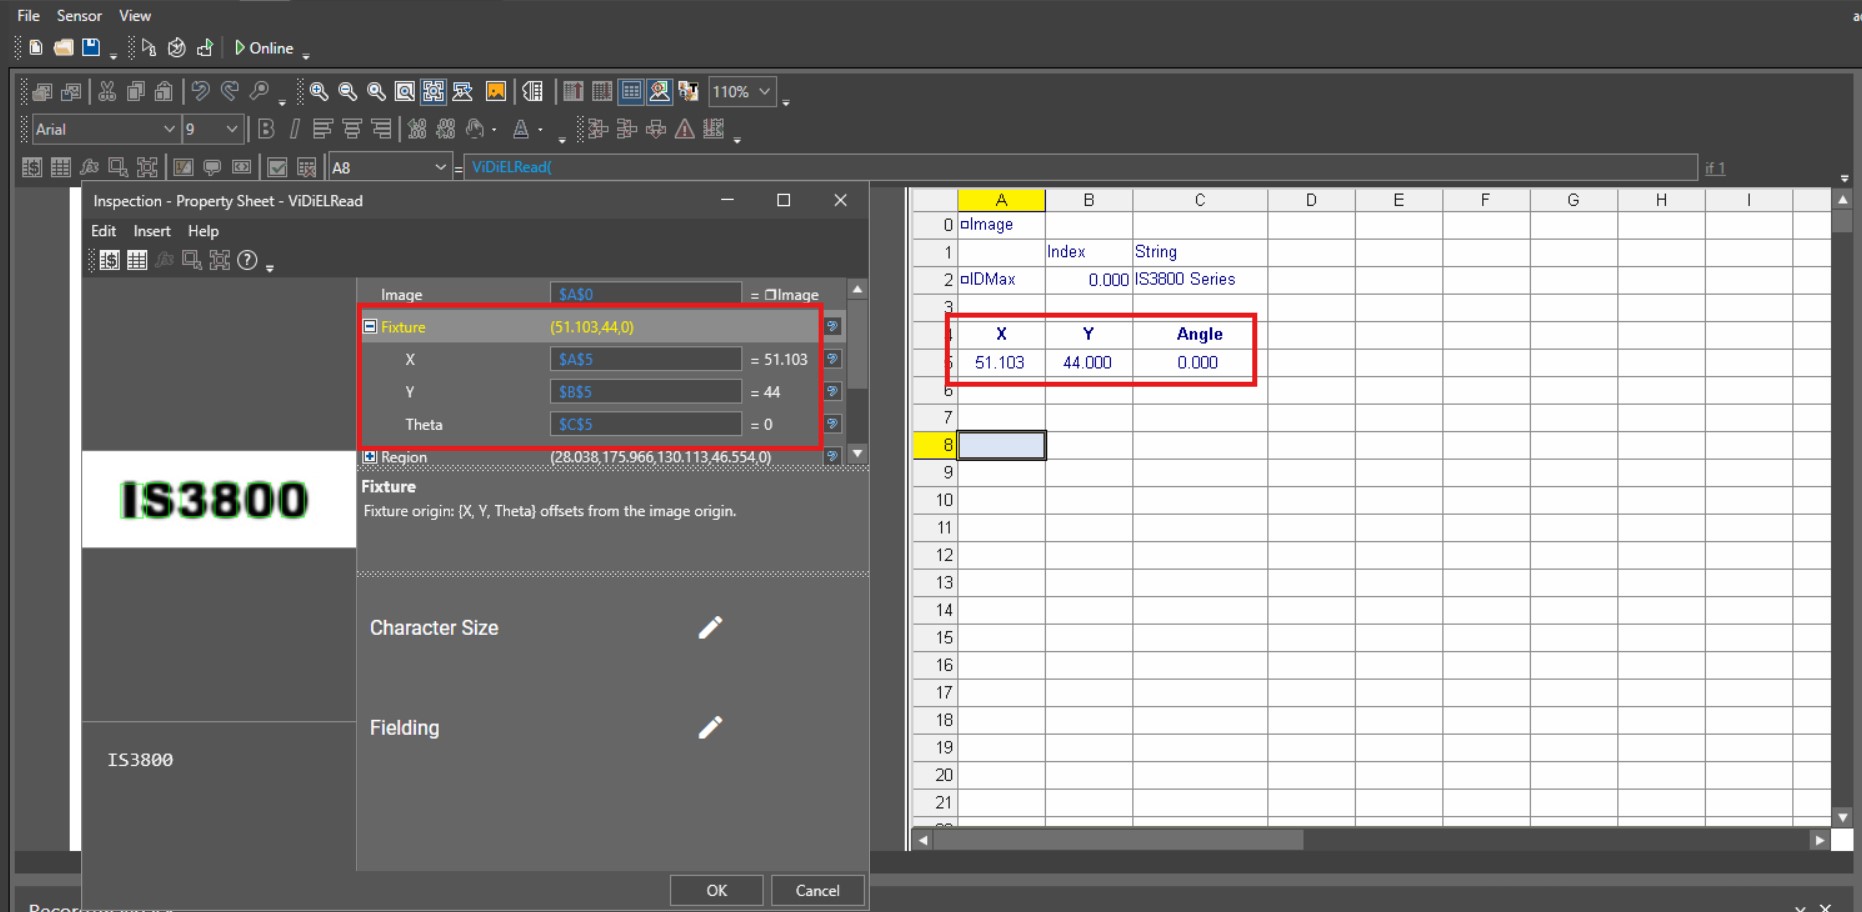Collapse the Fixture property group
Viewport: 1862px width, 912px height.
click(x=370, y=327)
